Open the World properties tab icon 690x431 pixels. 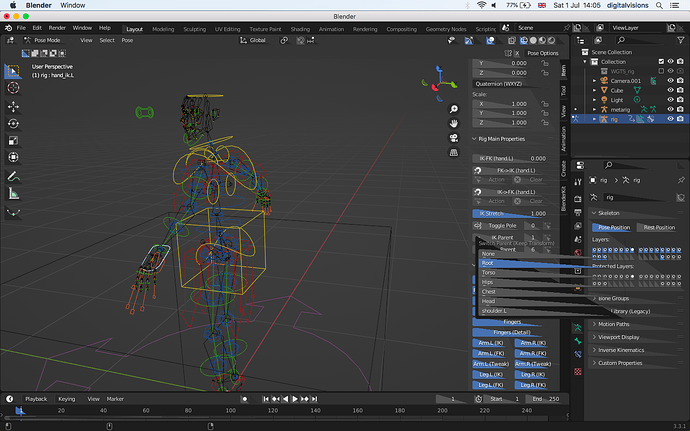point(578,252)
